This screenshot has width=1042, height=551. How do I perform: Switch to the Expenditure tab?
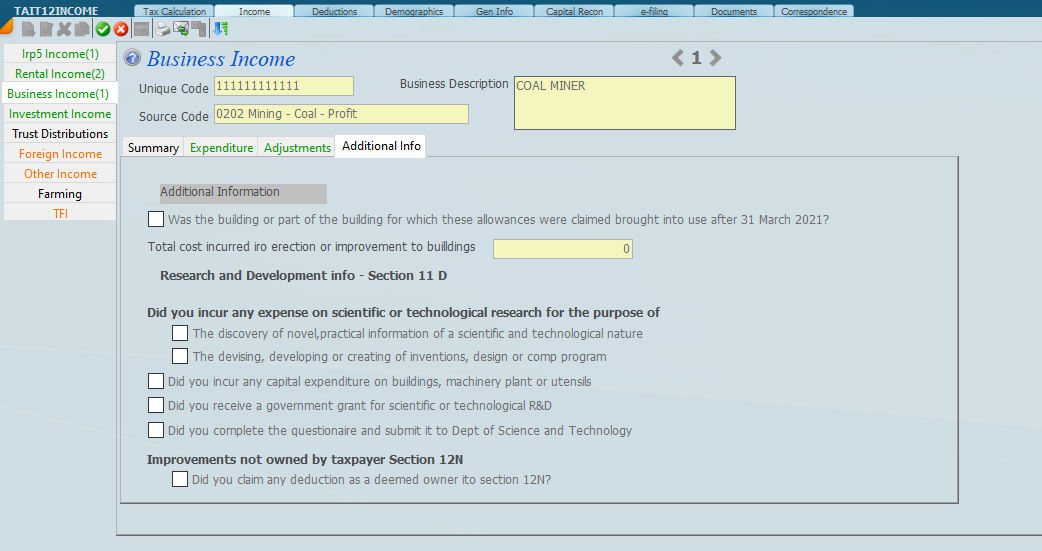coord(221,147)
